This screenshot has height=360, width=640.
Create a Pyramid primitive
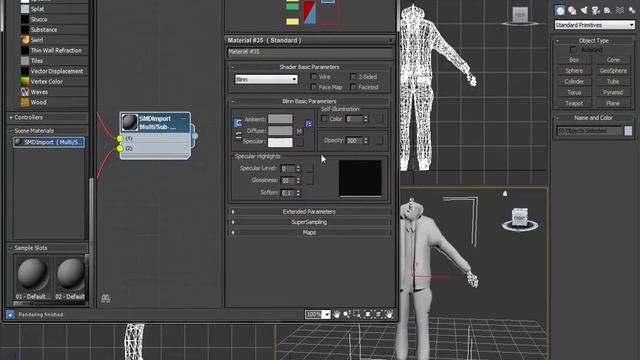click(613, 92)
